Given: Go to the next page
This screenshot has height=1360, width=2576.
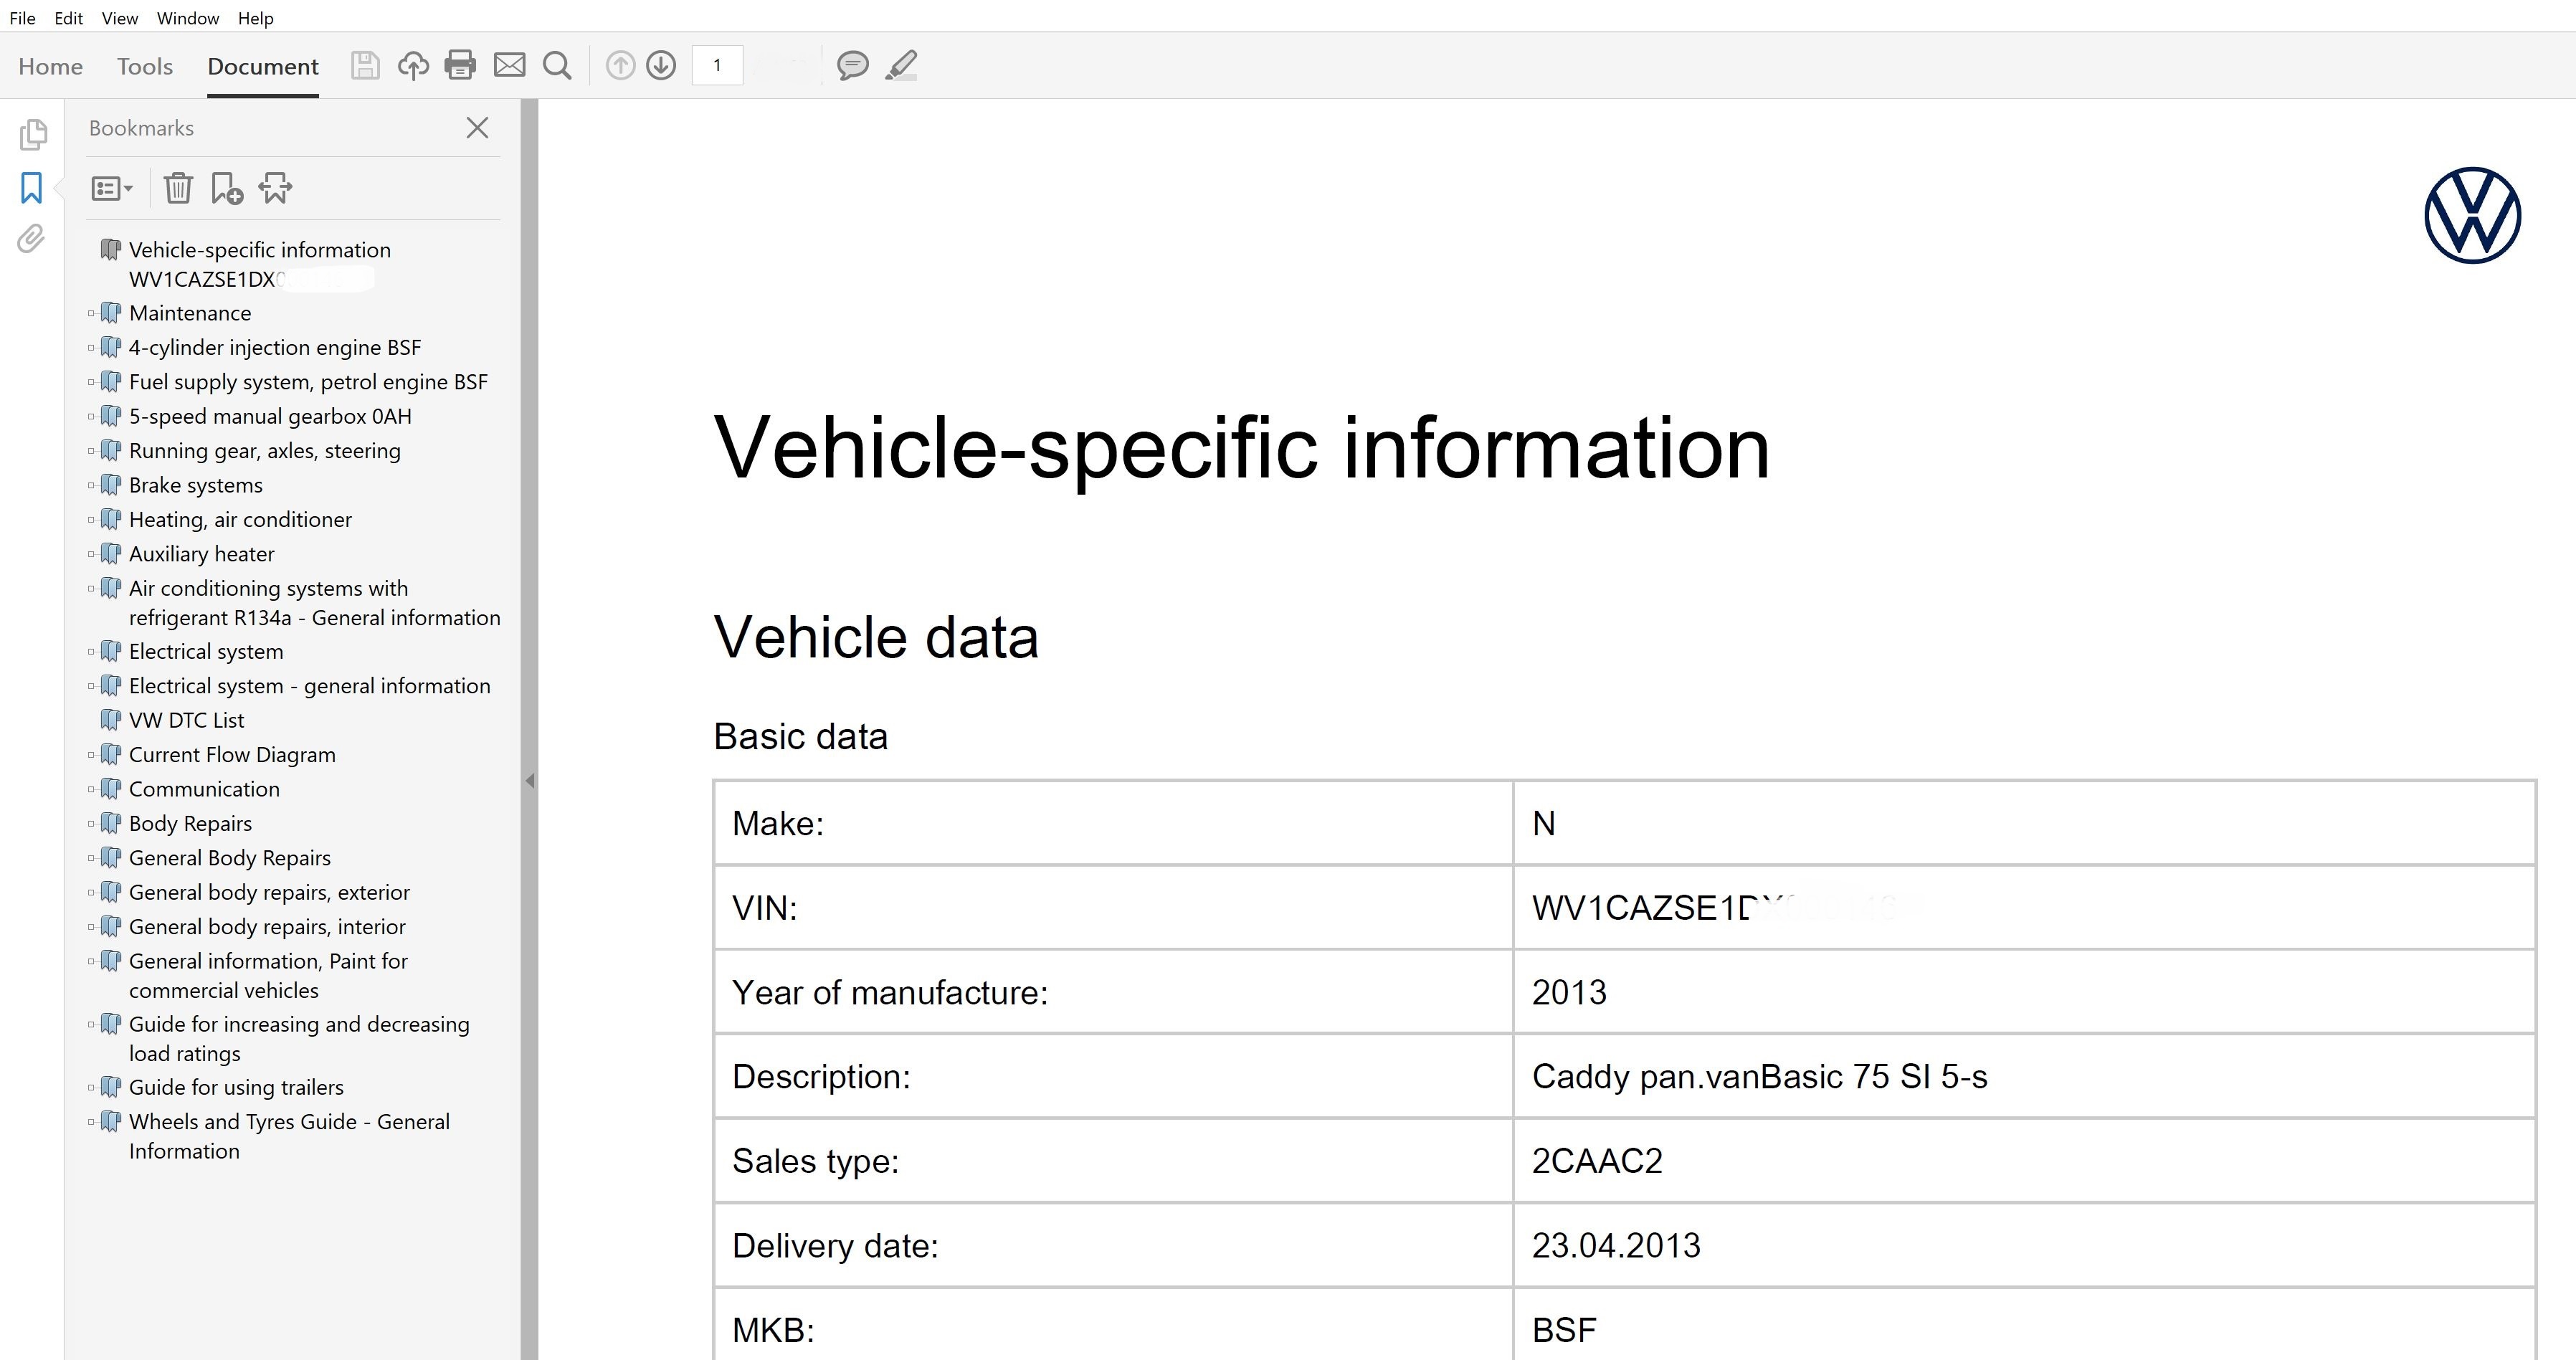Looking at the screenshot, I should pyautogui.click(x=661, y=65).
